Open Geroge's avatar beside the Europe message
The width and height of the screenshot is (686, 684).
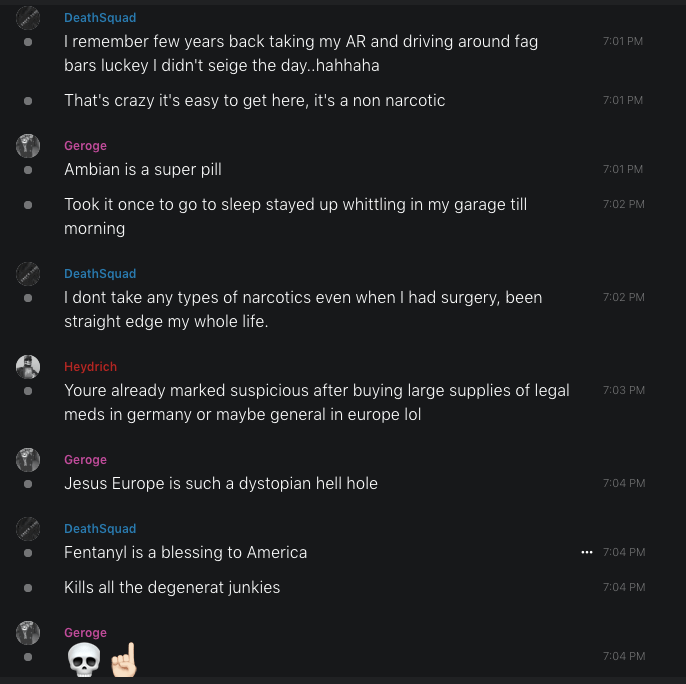coord(28,460)
